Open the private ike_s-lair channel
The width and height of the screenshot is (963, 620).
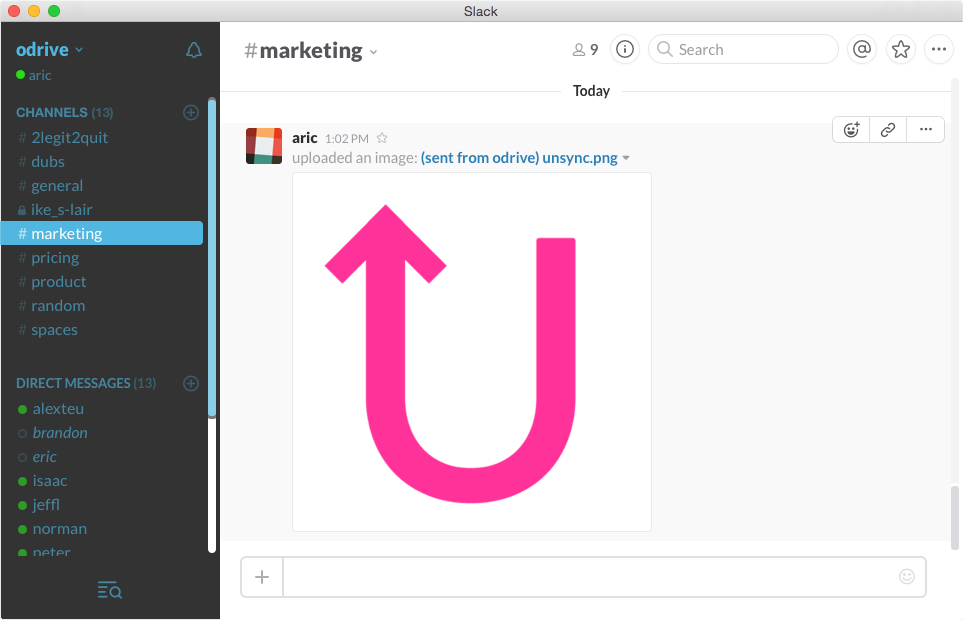pos(61,210)
